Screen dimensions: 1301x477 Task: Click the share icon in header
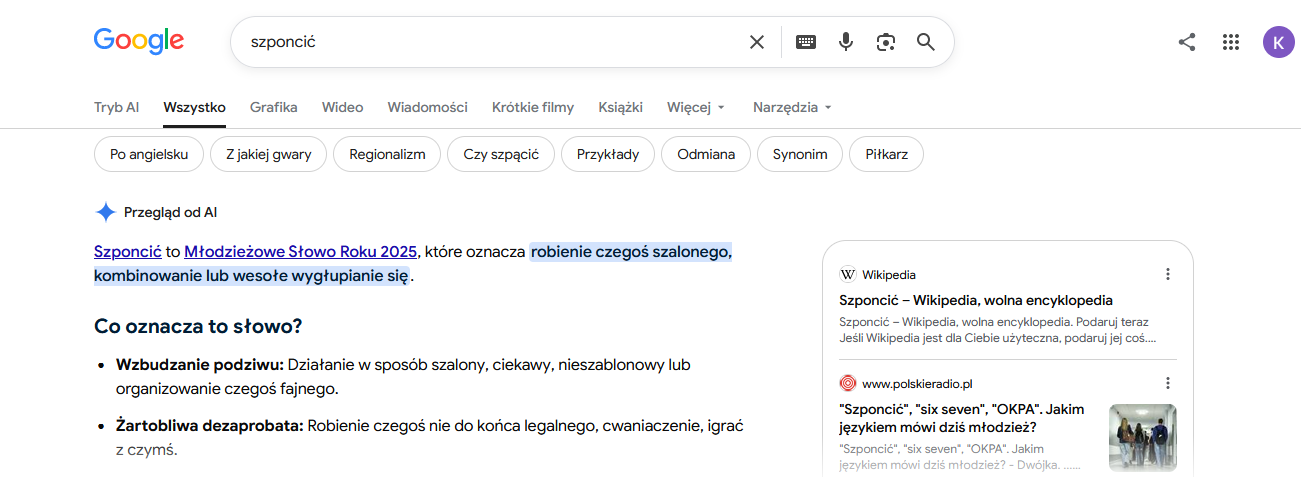(x=1187, y=42)
